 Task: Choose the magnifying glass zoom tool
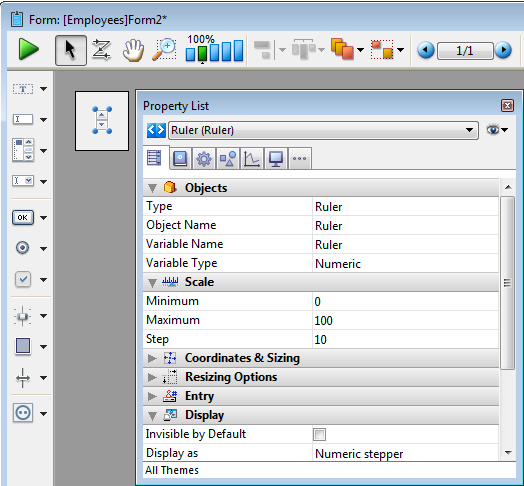[164, 50]
